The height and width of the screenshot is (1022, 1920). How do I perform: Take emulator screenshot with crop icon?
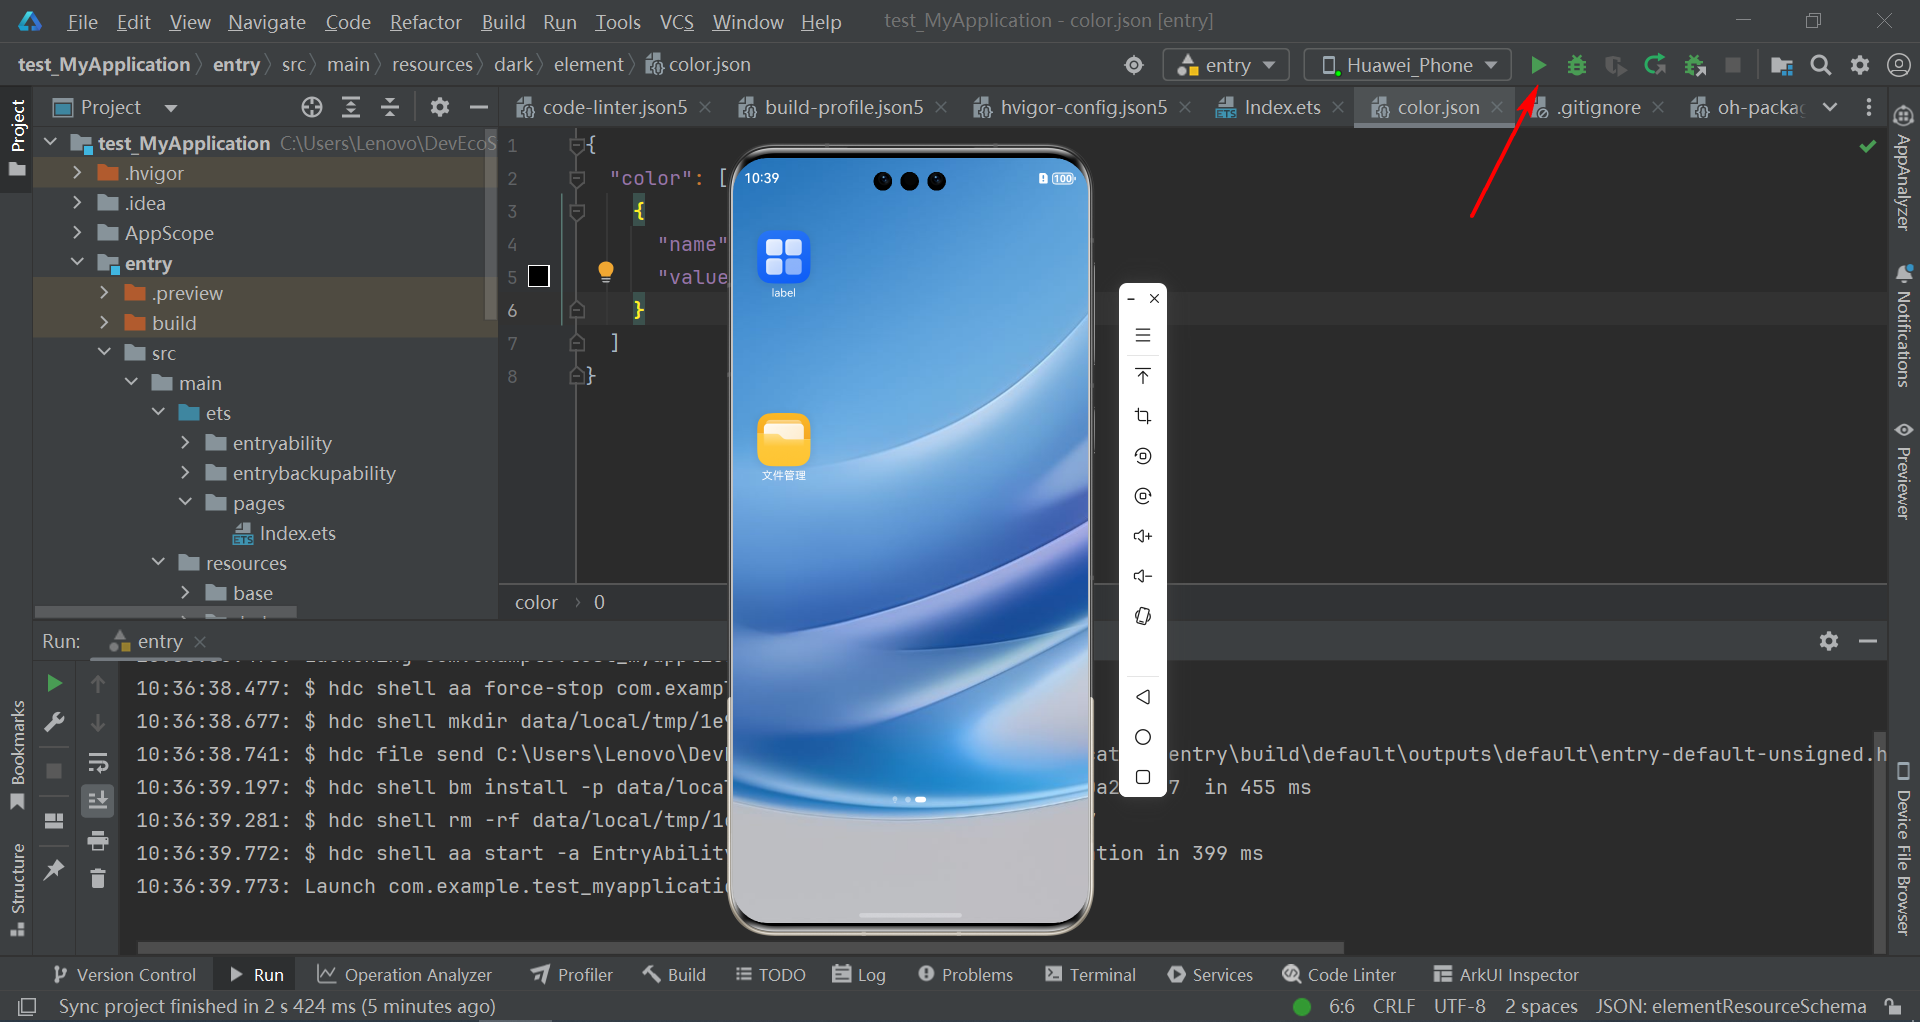[1143, 416]
